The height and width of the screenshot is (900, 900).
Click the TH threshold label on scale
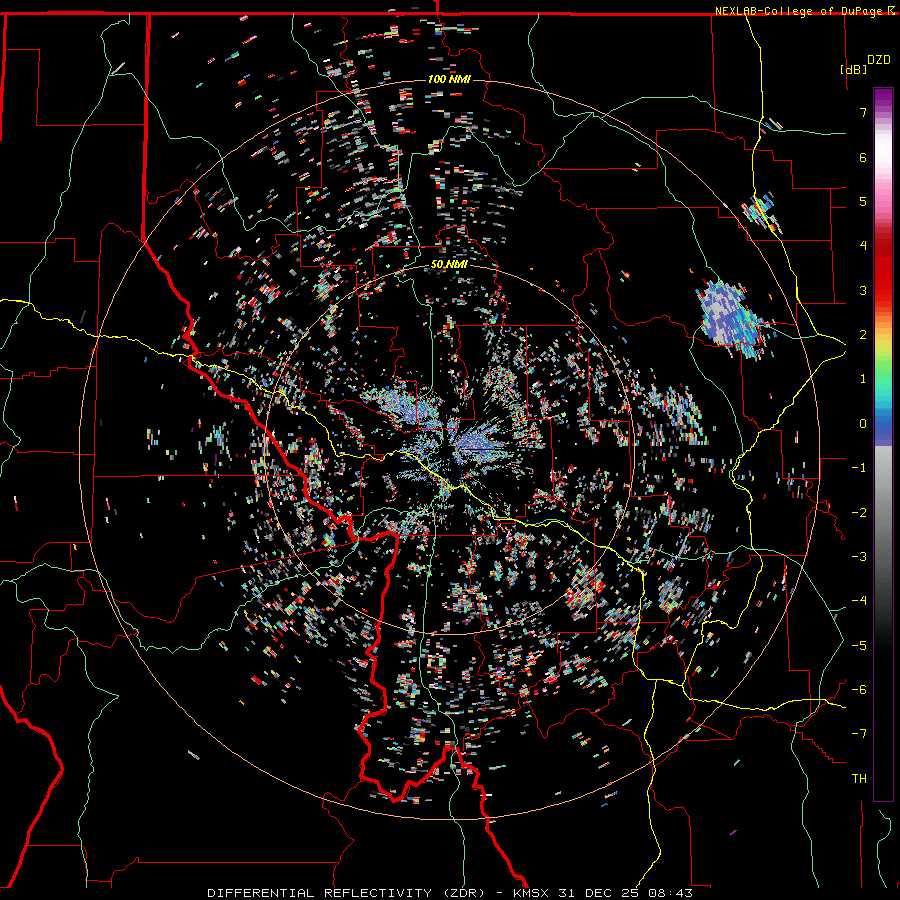(859, 779)
